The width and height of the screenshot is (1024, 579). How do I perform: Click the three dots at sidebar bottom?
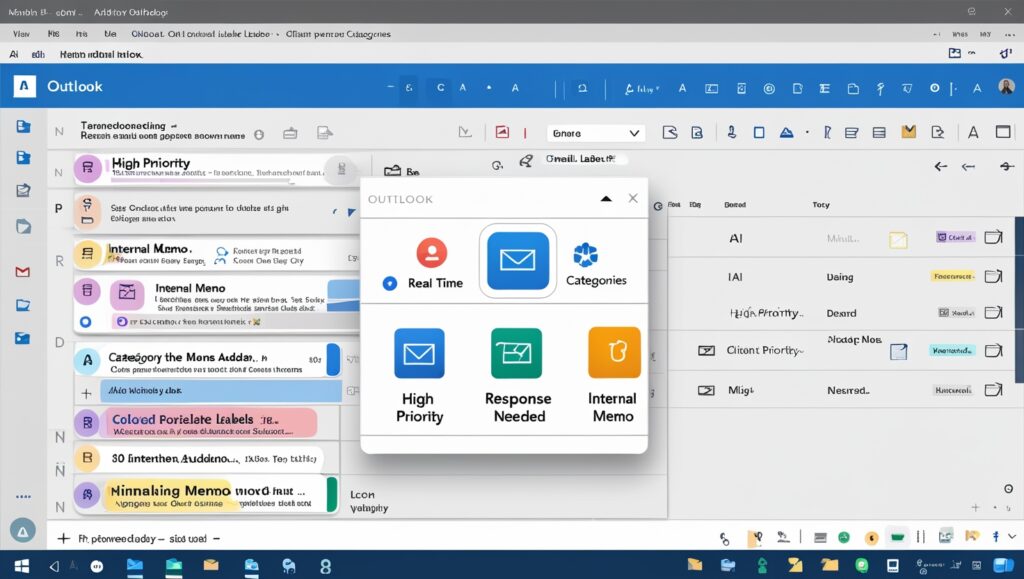tap(23, 497)
